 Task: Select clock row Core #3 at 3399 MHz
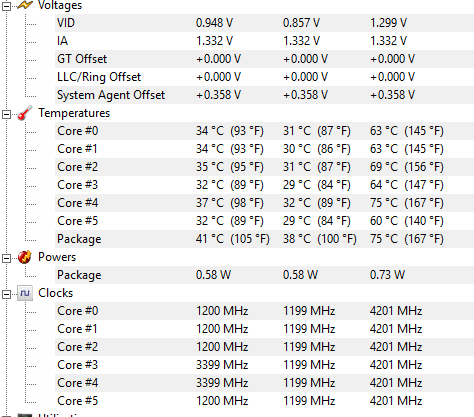tap(264, 365)
